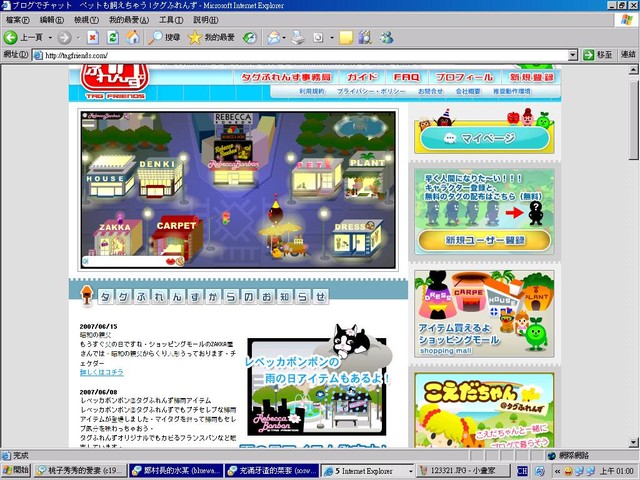Open the 說明 (Help) menu
The image size is (640, 480).
205,20
